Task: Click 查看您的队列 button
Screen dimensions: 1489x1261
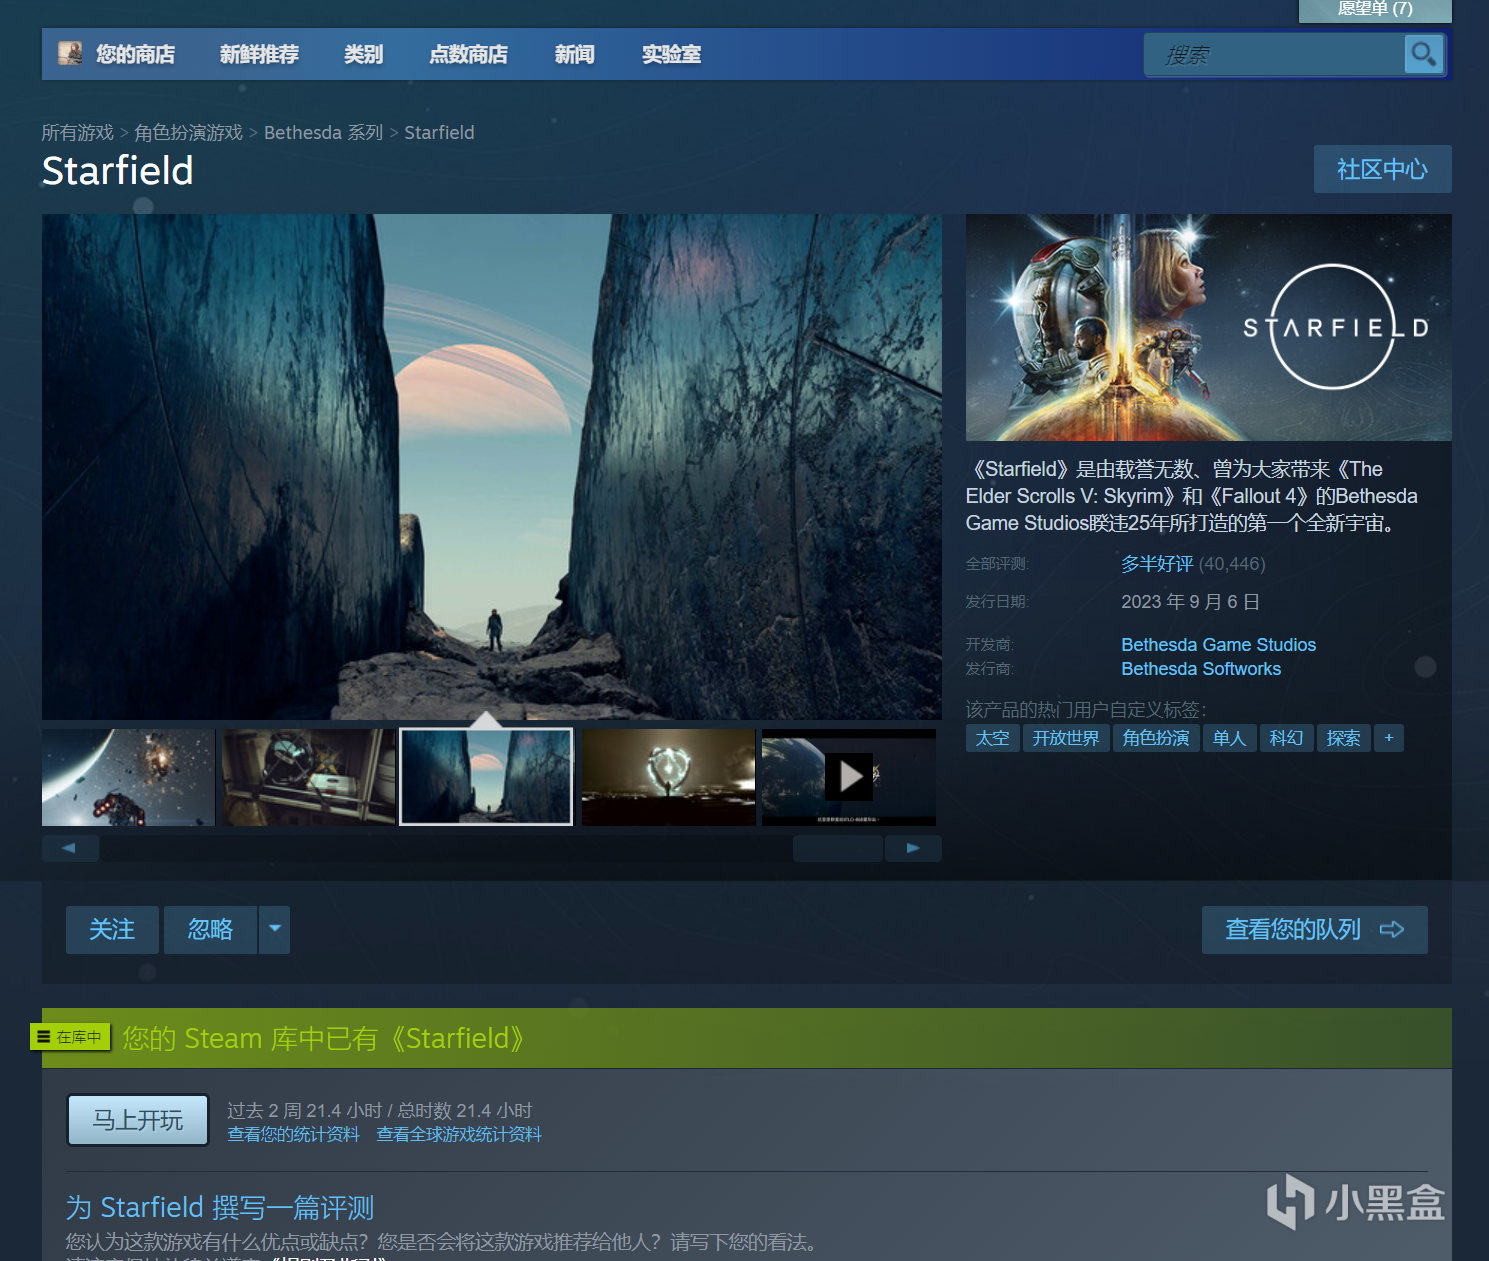Action: [1314, 929]
